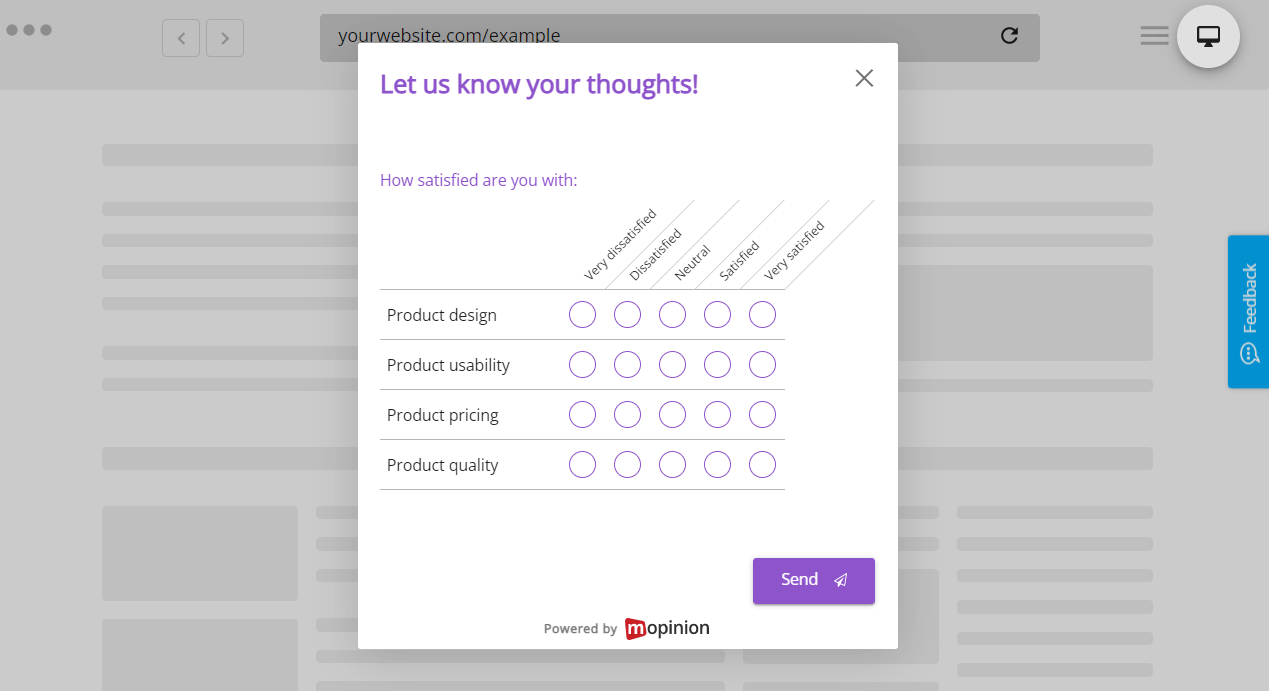This screenshot has height=691, width=1269.
Task: Select Neutral for Product usability
Action: coord(672,364)
